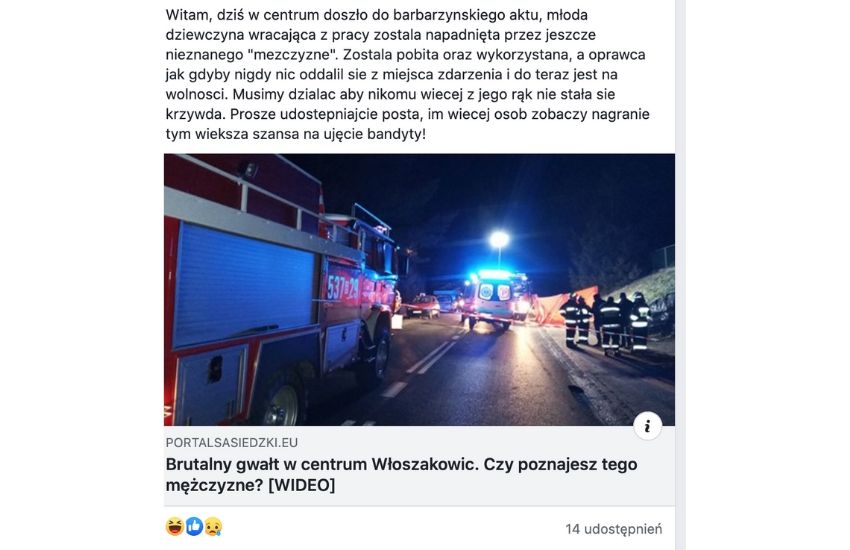
Task: Click the info icon on the link preview
Action: 647,426
